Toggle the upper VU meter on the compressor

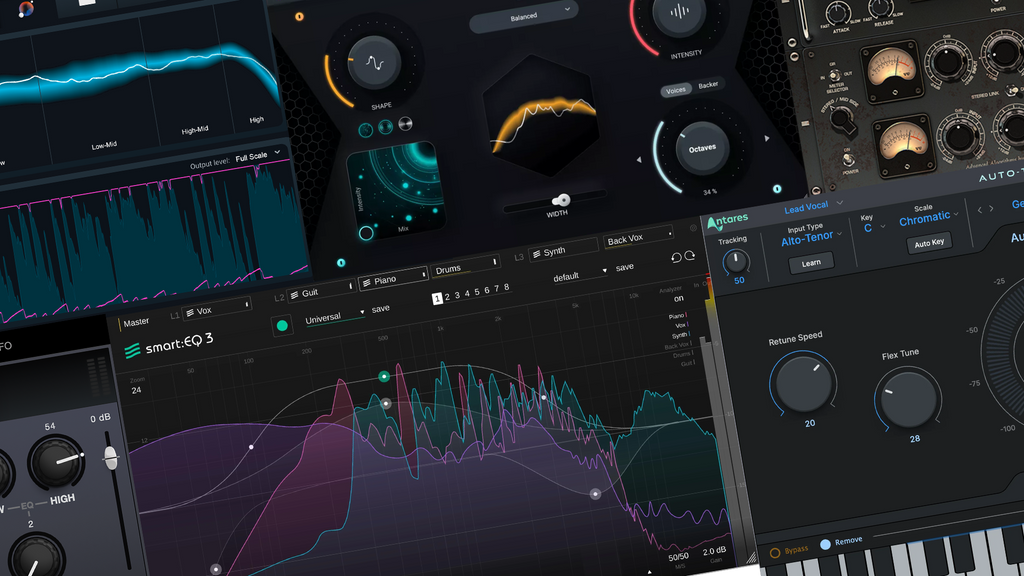[x=891, y=71]
